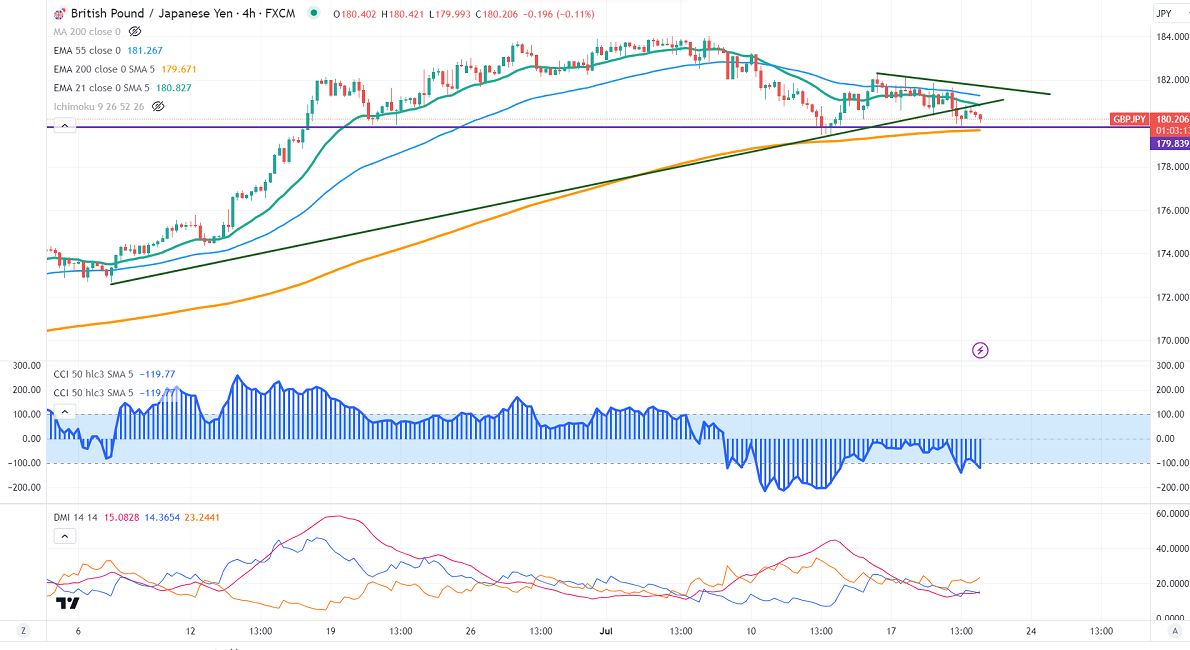This screenshot has height=650, width=1190.
Task: Click EMA 55 value 181.267
Action: click(145, 51)
